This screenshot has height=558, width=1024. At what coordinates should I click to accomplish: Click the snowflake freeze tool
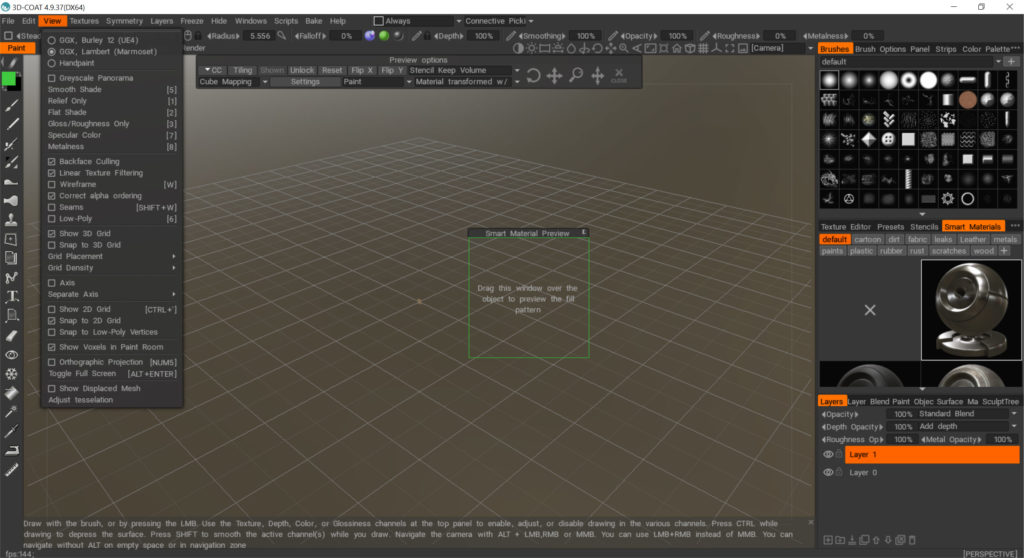coord(11,374)
